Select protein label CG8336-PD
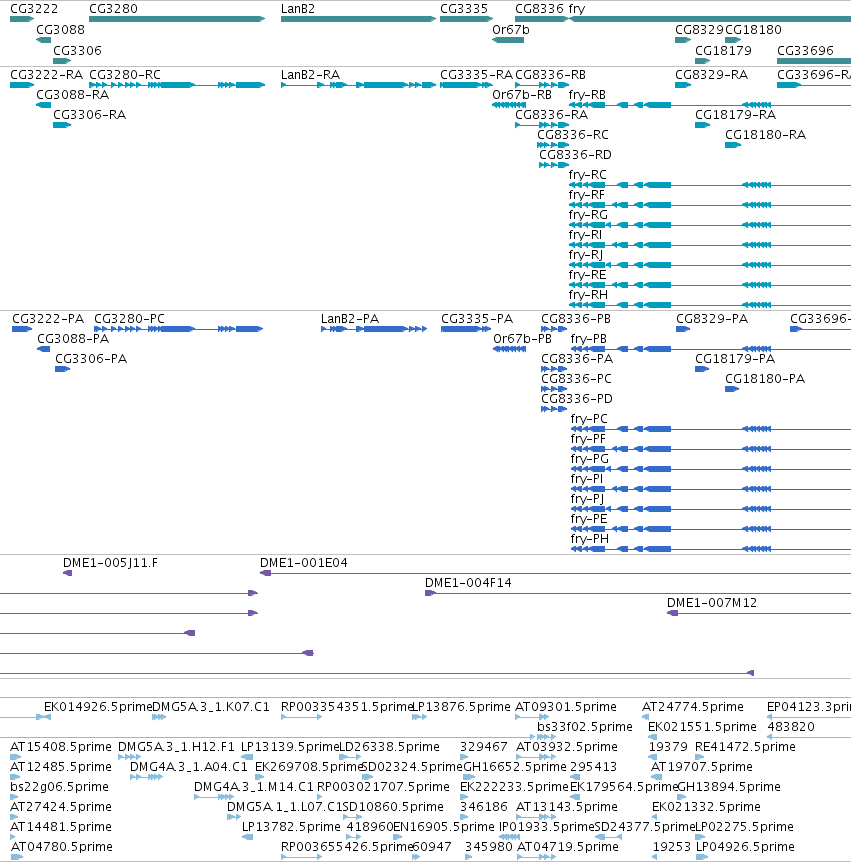Image resolution: width=851 pixels, height=862 pixels. (577, 399)
